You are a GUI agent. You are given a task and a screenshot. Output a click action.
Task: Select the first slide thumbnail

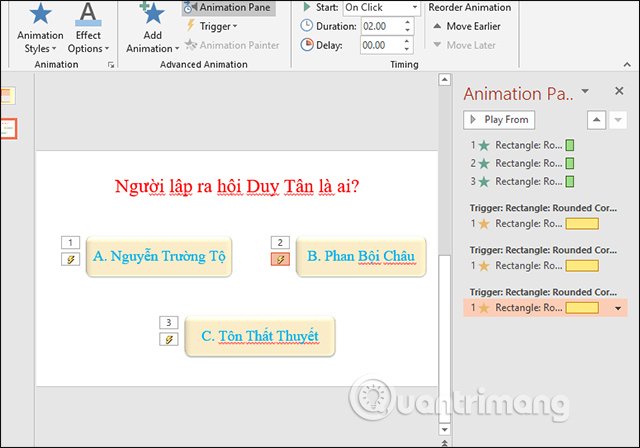(7, 96)
